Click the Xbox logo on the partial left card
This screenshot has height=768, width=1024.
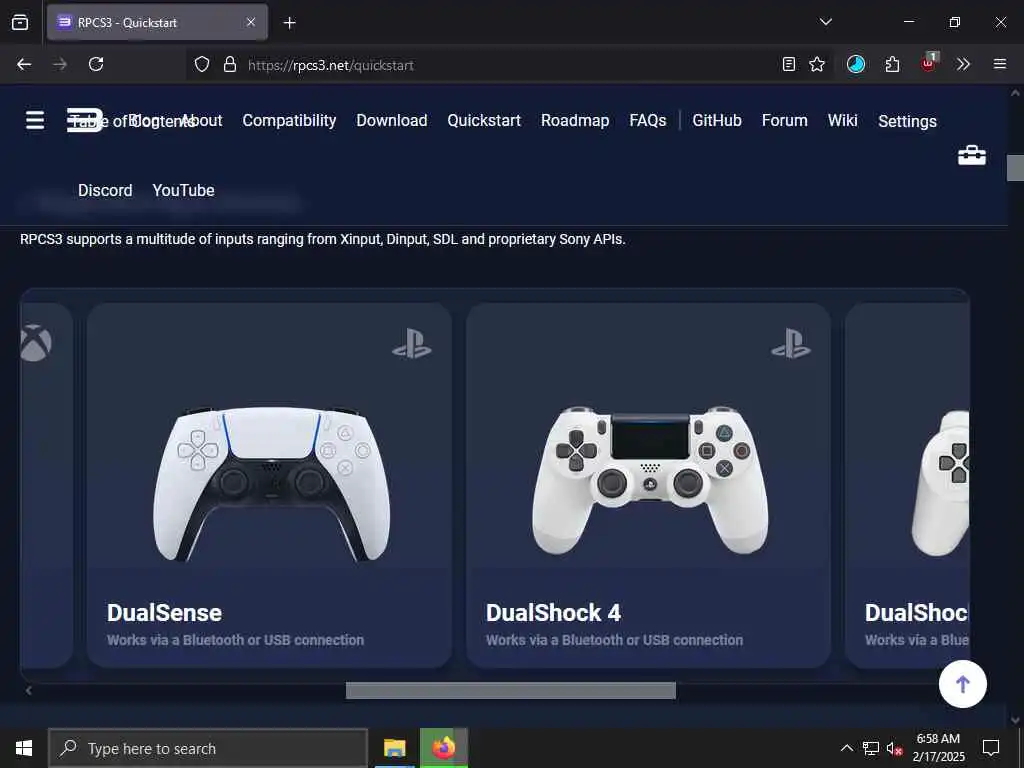[x=36, y=344]
